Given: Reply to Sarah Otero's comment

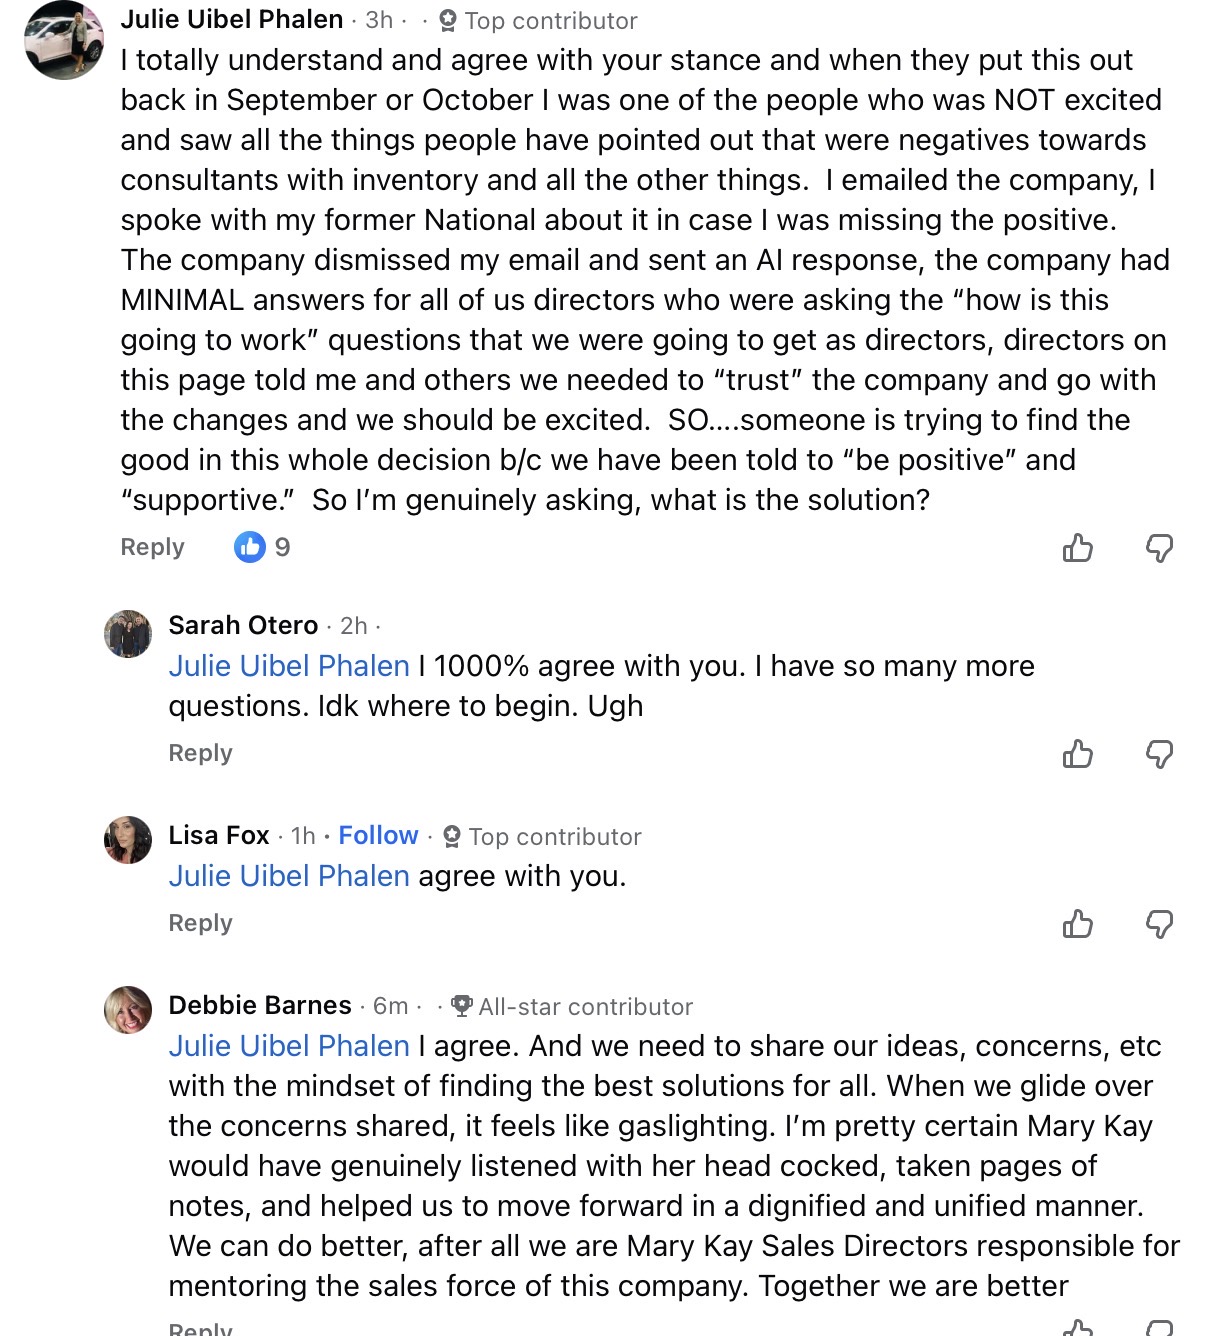Looking at the screenshot, I should click(x=200, y=753).
